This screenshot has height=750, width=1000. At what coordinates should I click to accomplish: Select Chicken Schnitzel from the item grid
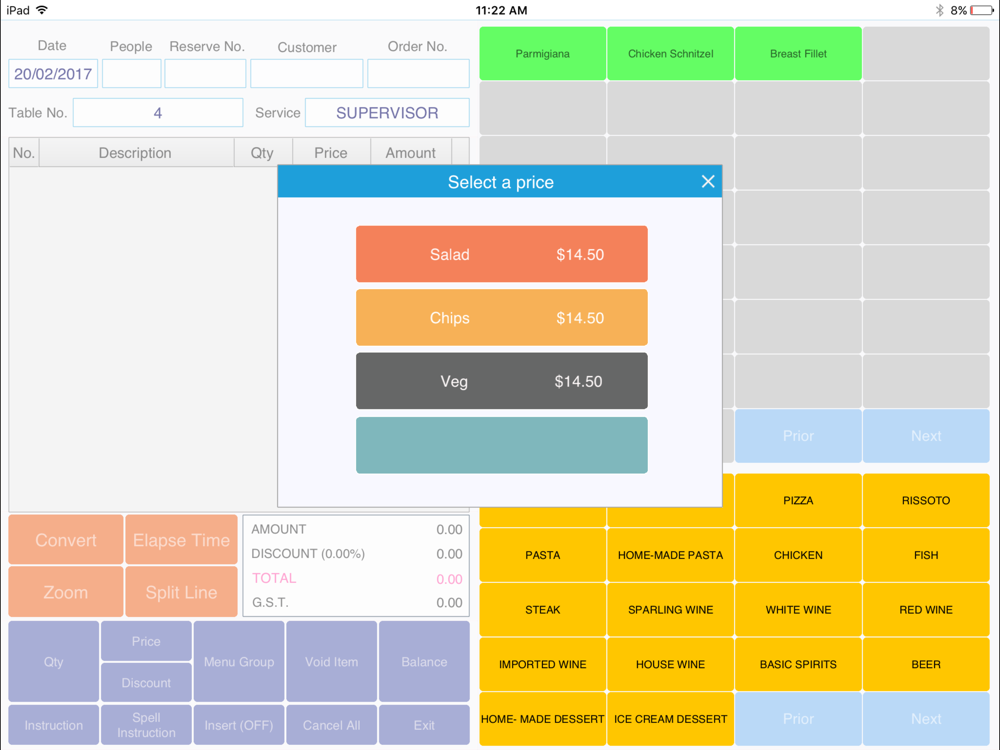pyautogui.click(x=670, y=54)
